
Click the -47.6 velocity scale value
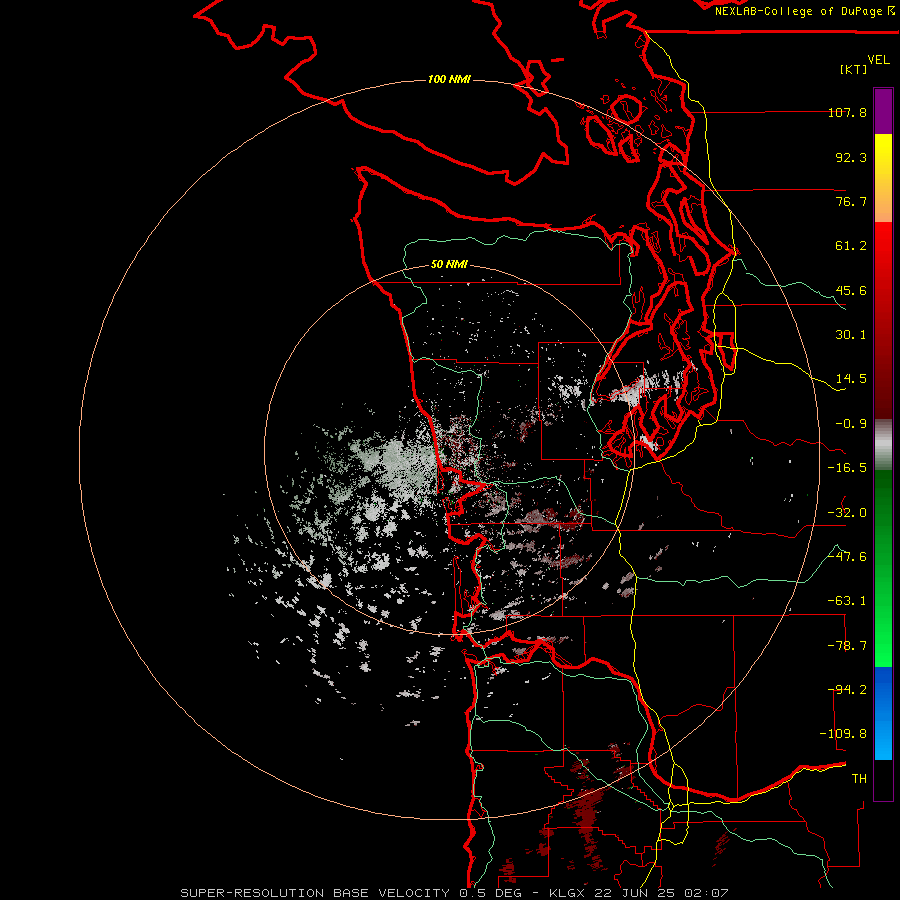pyautogui.click(x=847, y=557)
